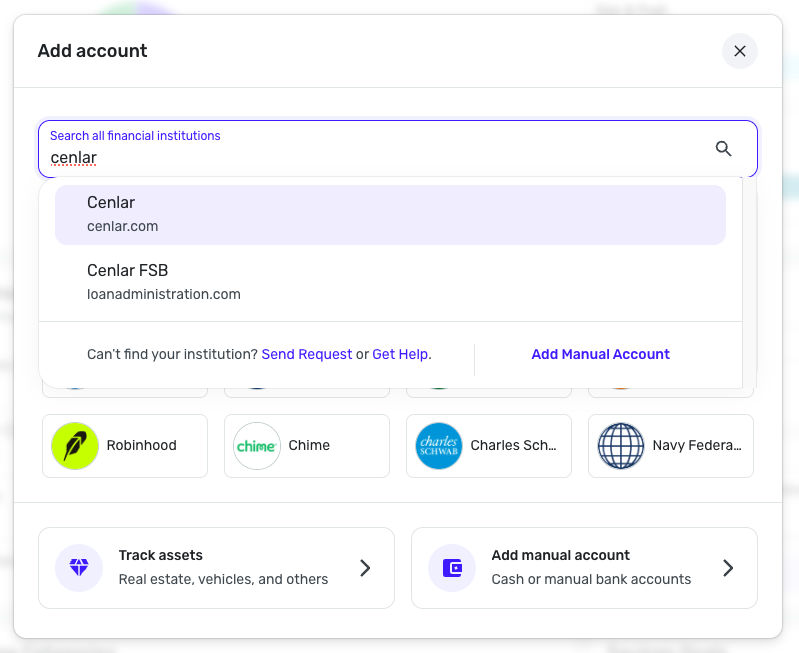Viewport: 799px width, 653px height.
Task: Click the Track assets diamond icon
Action: [79, 568]
